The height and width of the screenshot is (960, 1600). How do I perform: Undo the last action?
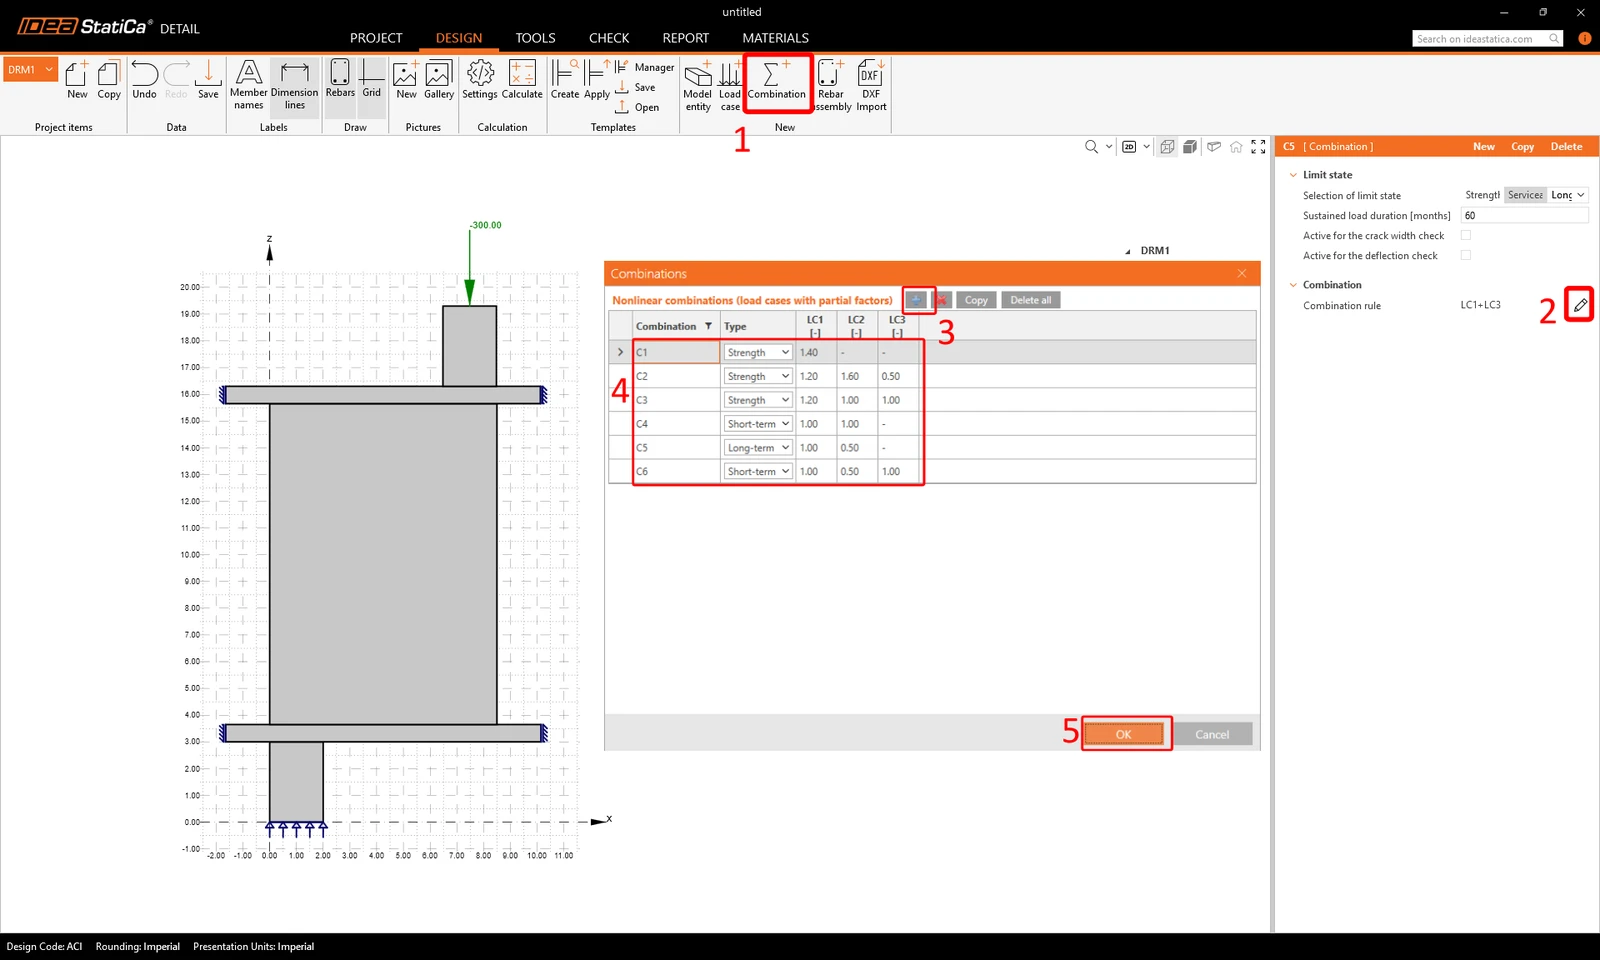144,79
